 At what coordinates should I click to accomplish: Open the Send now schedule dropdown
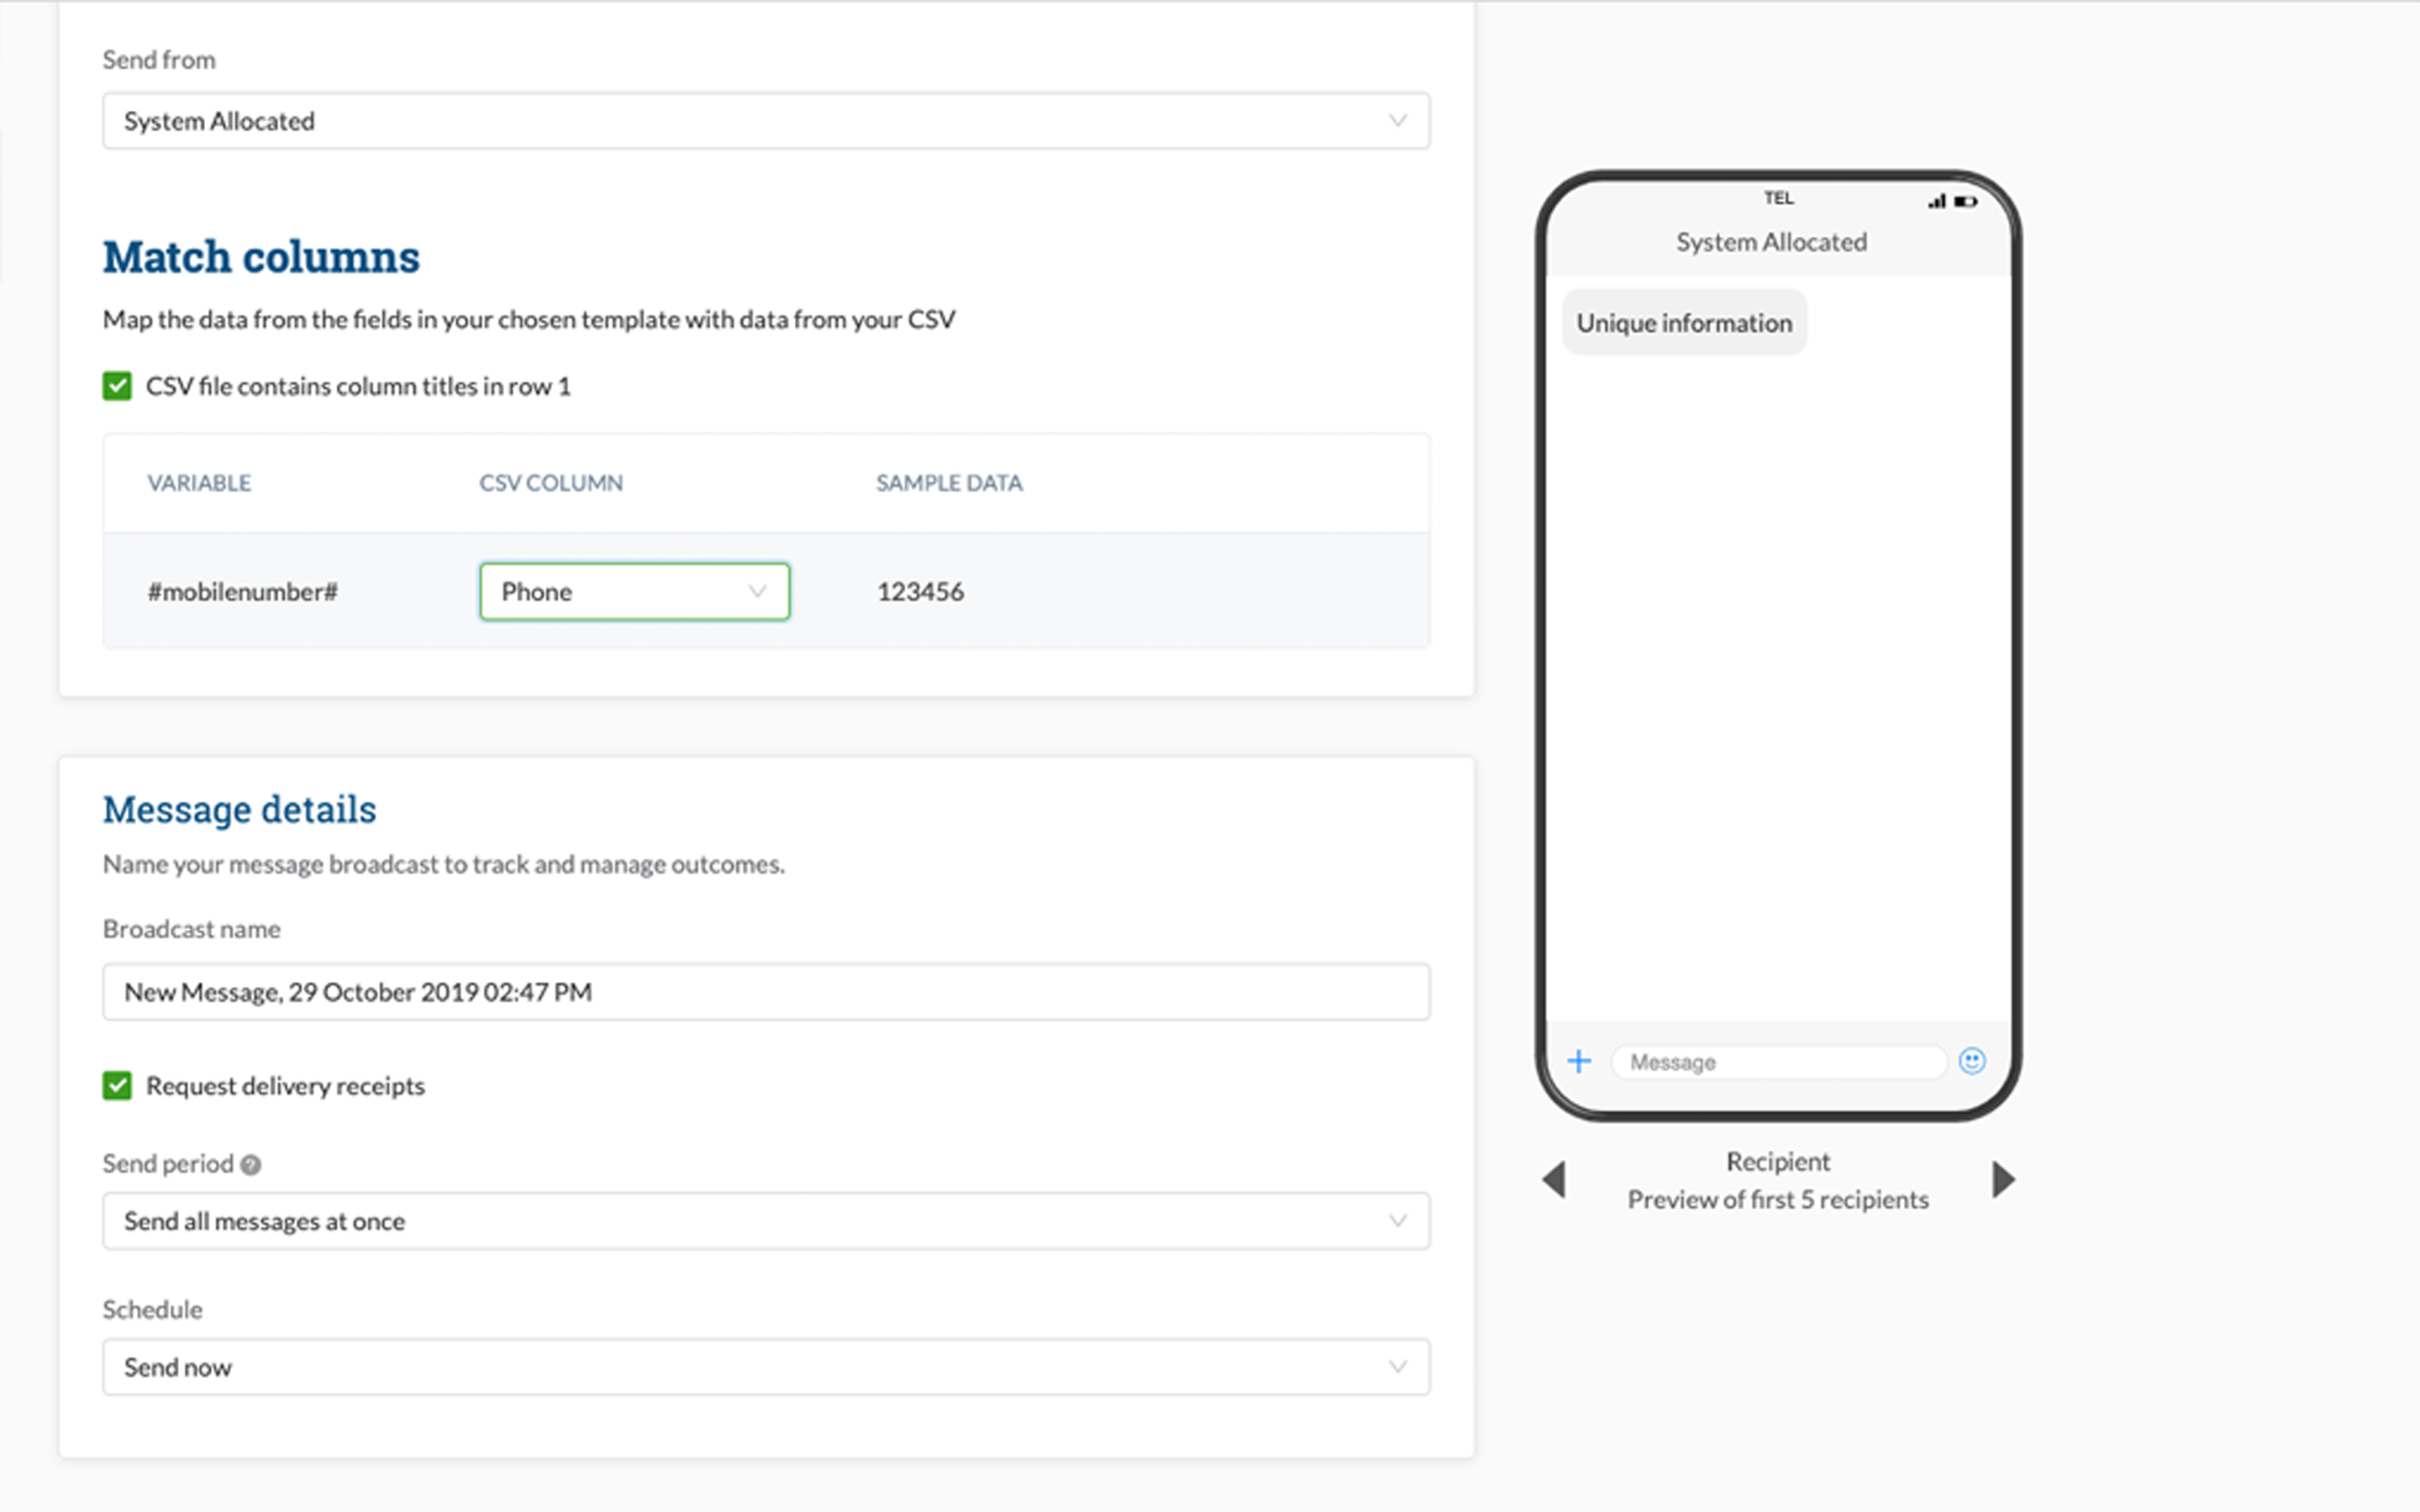click(765, 1367)
